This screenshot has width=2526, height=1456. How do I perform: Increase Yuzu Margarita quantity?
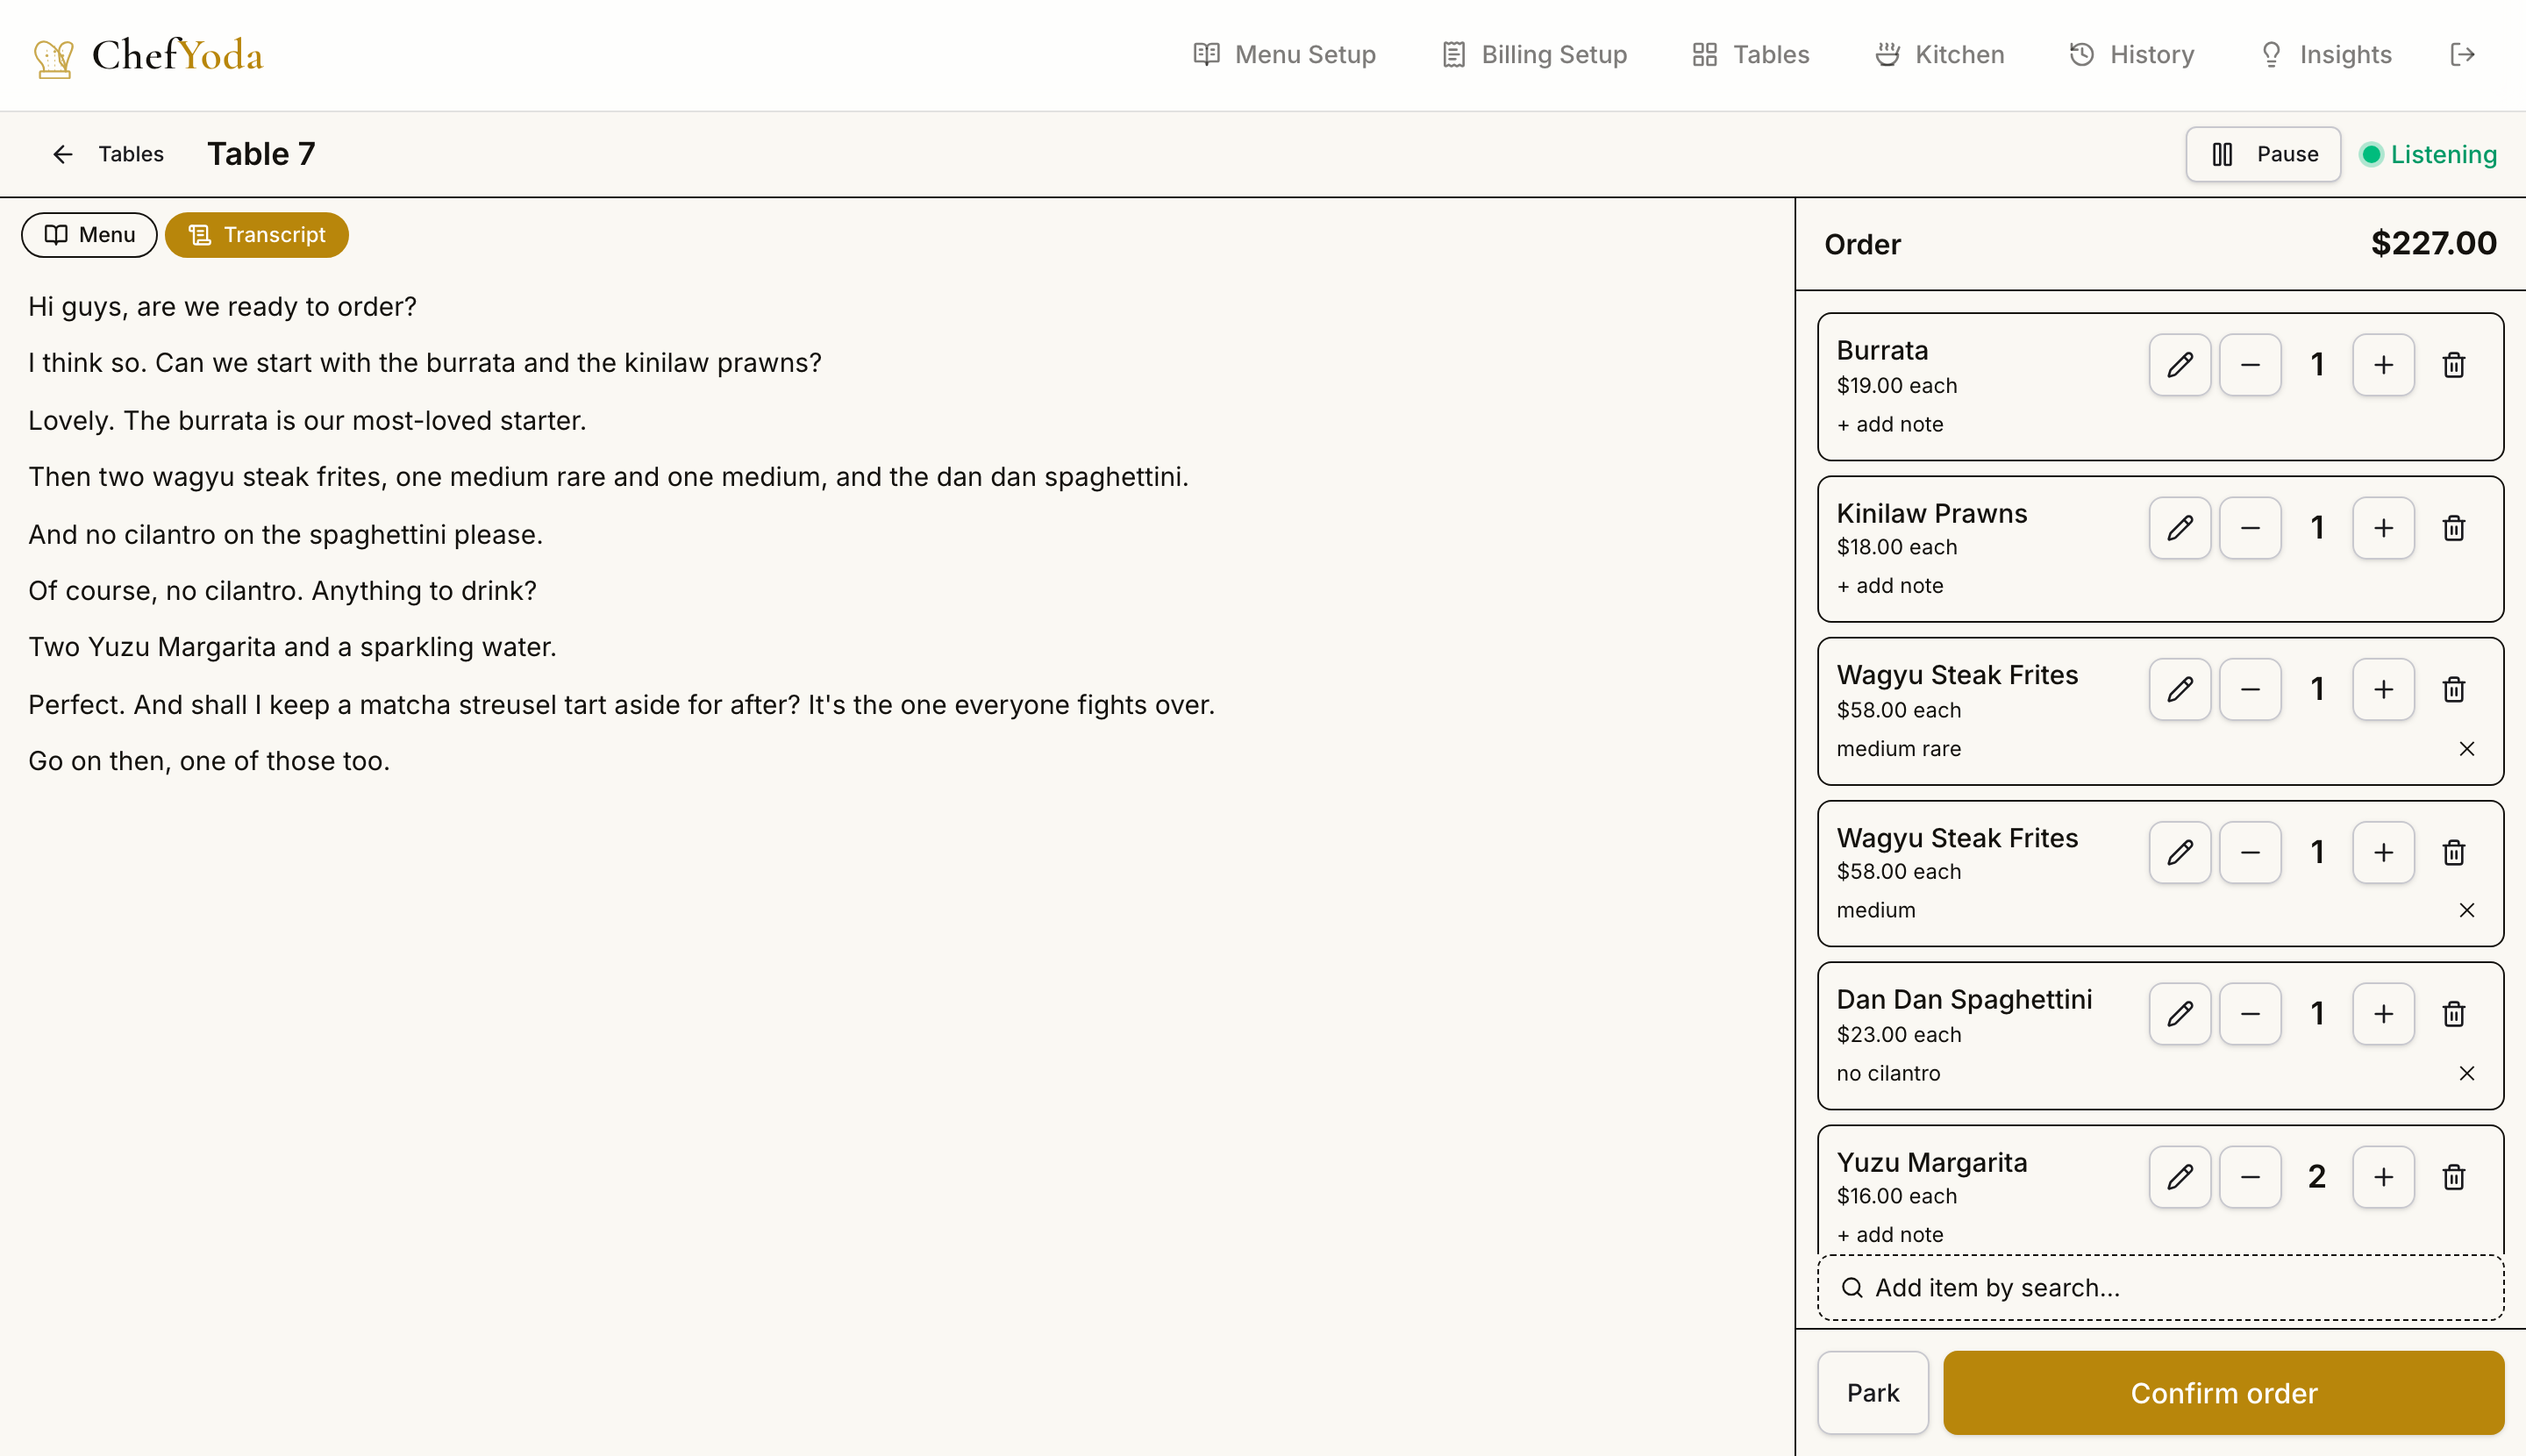(2384, 1177)
